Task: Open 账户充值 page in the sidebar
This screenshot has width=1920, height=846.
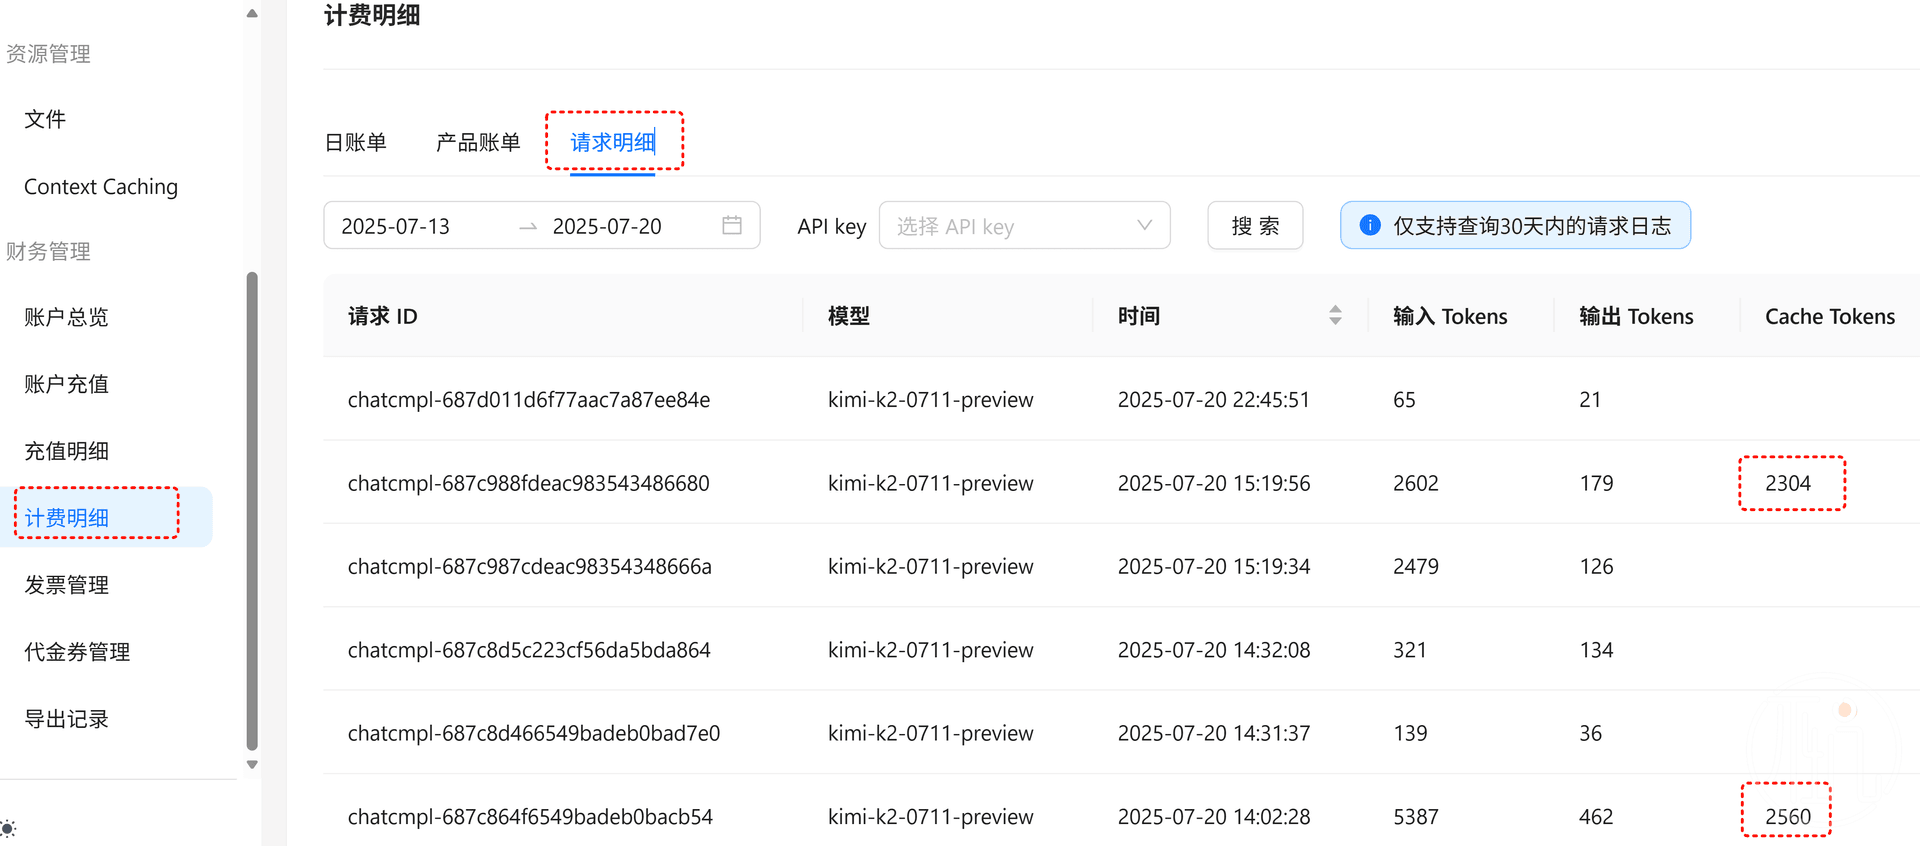Action: (x=66, y=384)
